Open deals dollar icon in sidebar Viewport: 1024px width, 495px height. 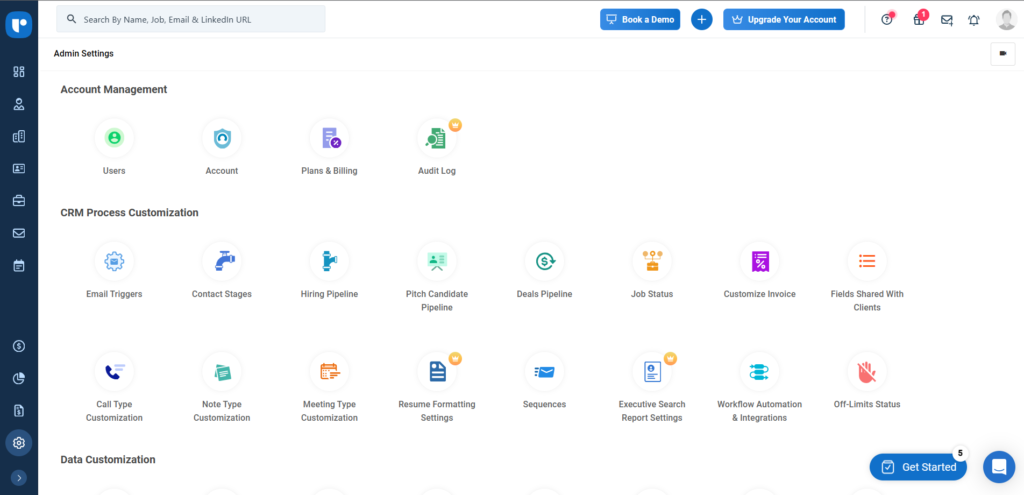click(19, 346)
